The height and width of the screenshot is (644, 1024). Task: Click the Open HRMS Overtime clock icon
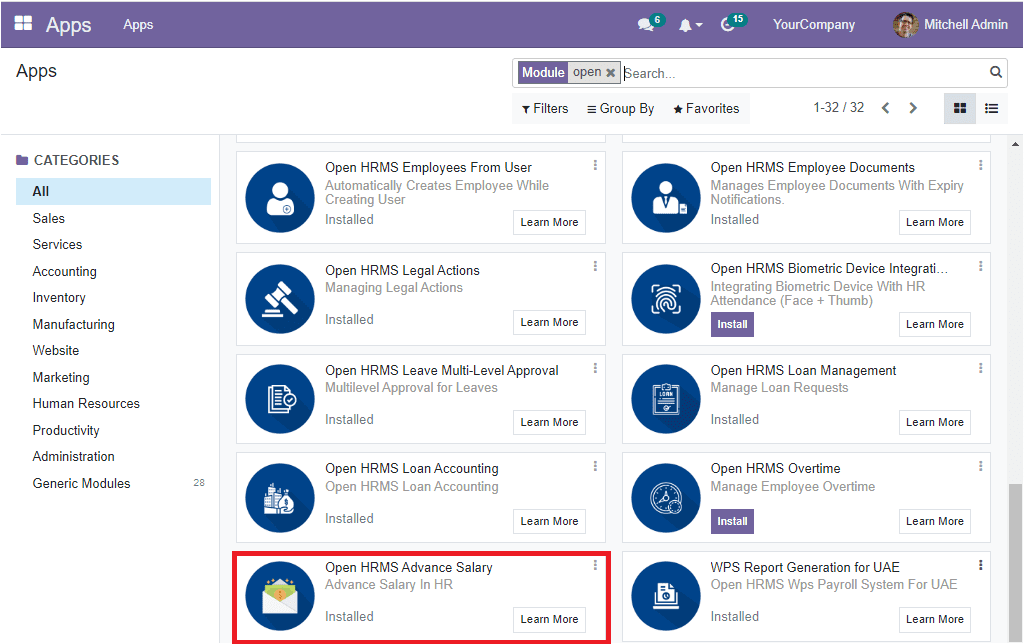pos(666,498)
